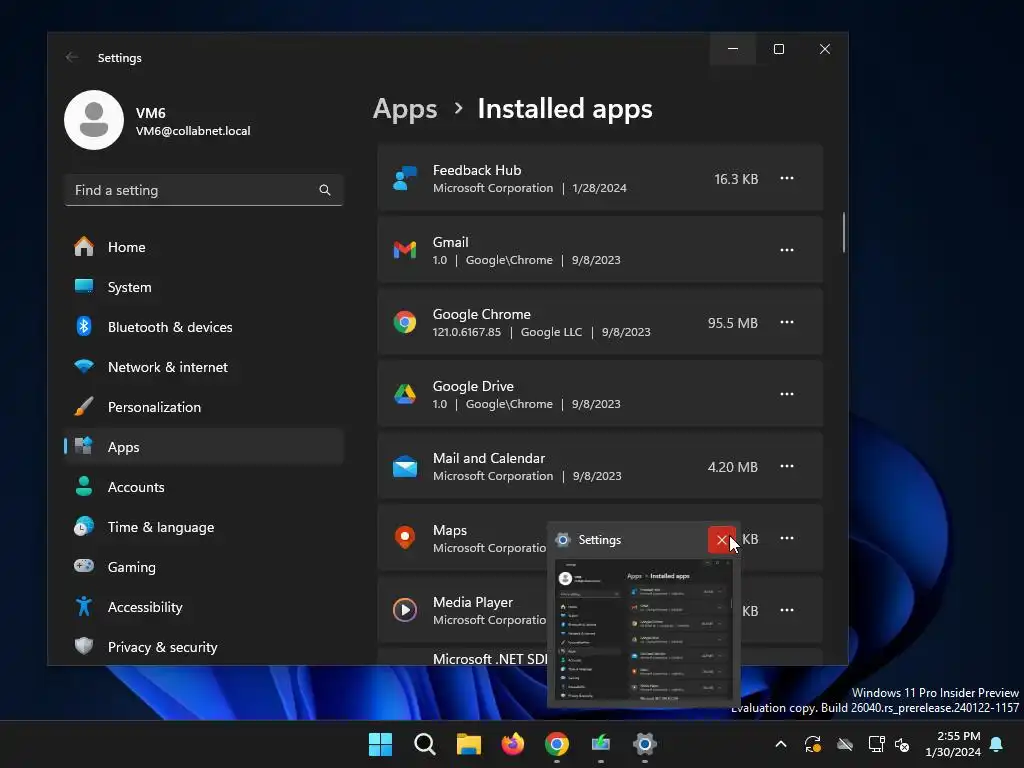Open more options for Gmail

pyautogui.click(x=787, y=250)
